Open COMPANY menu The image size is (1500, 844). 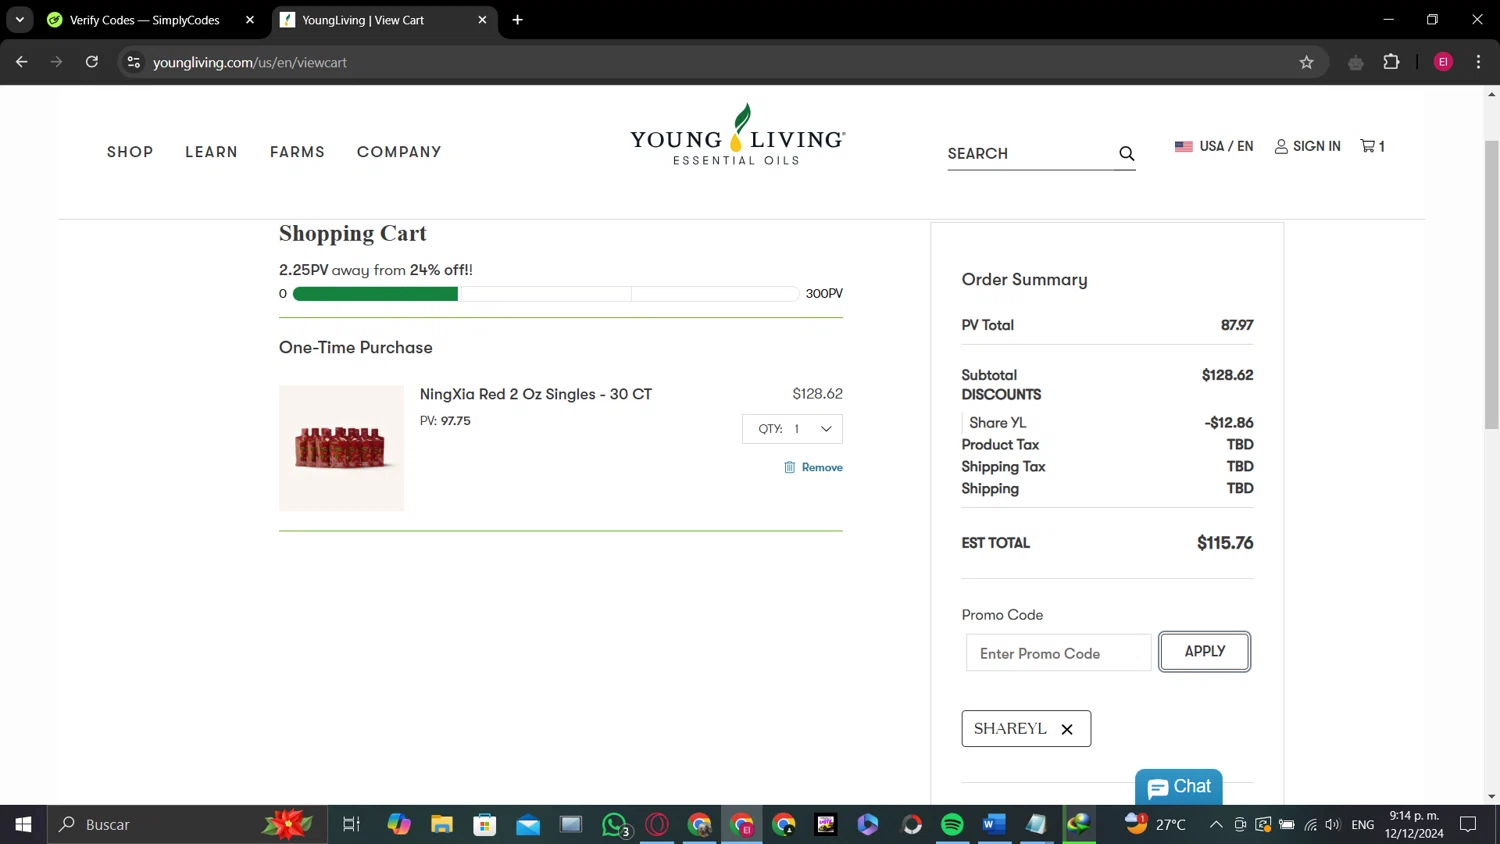point(399,152)
